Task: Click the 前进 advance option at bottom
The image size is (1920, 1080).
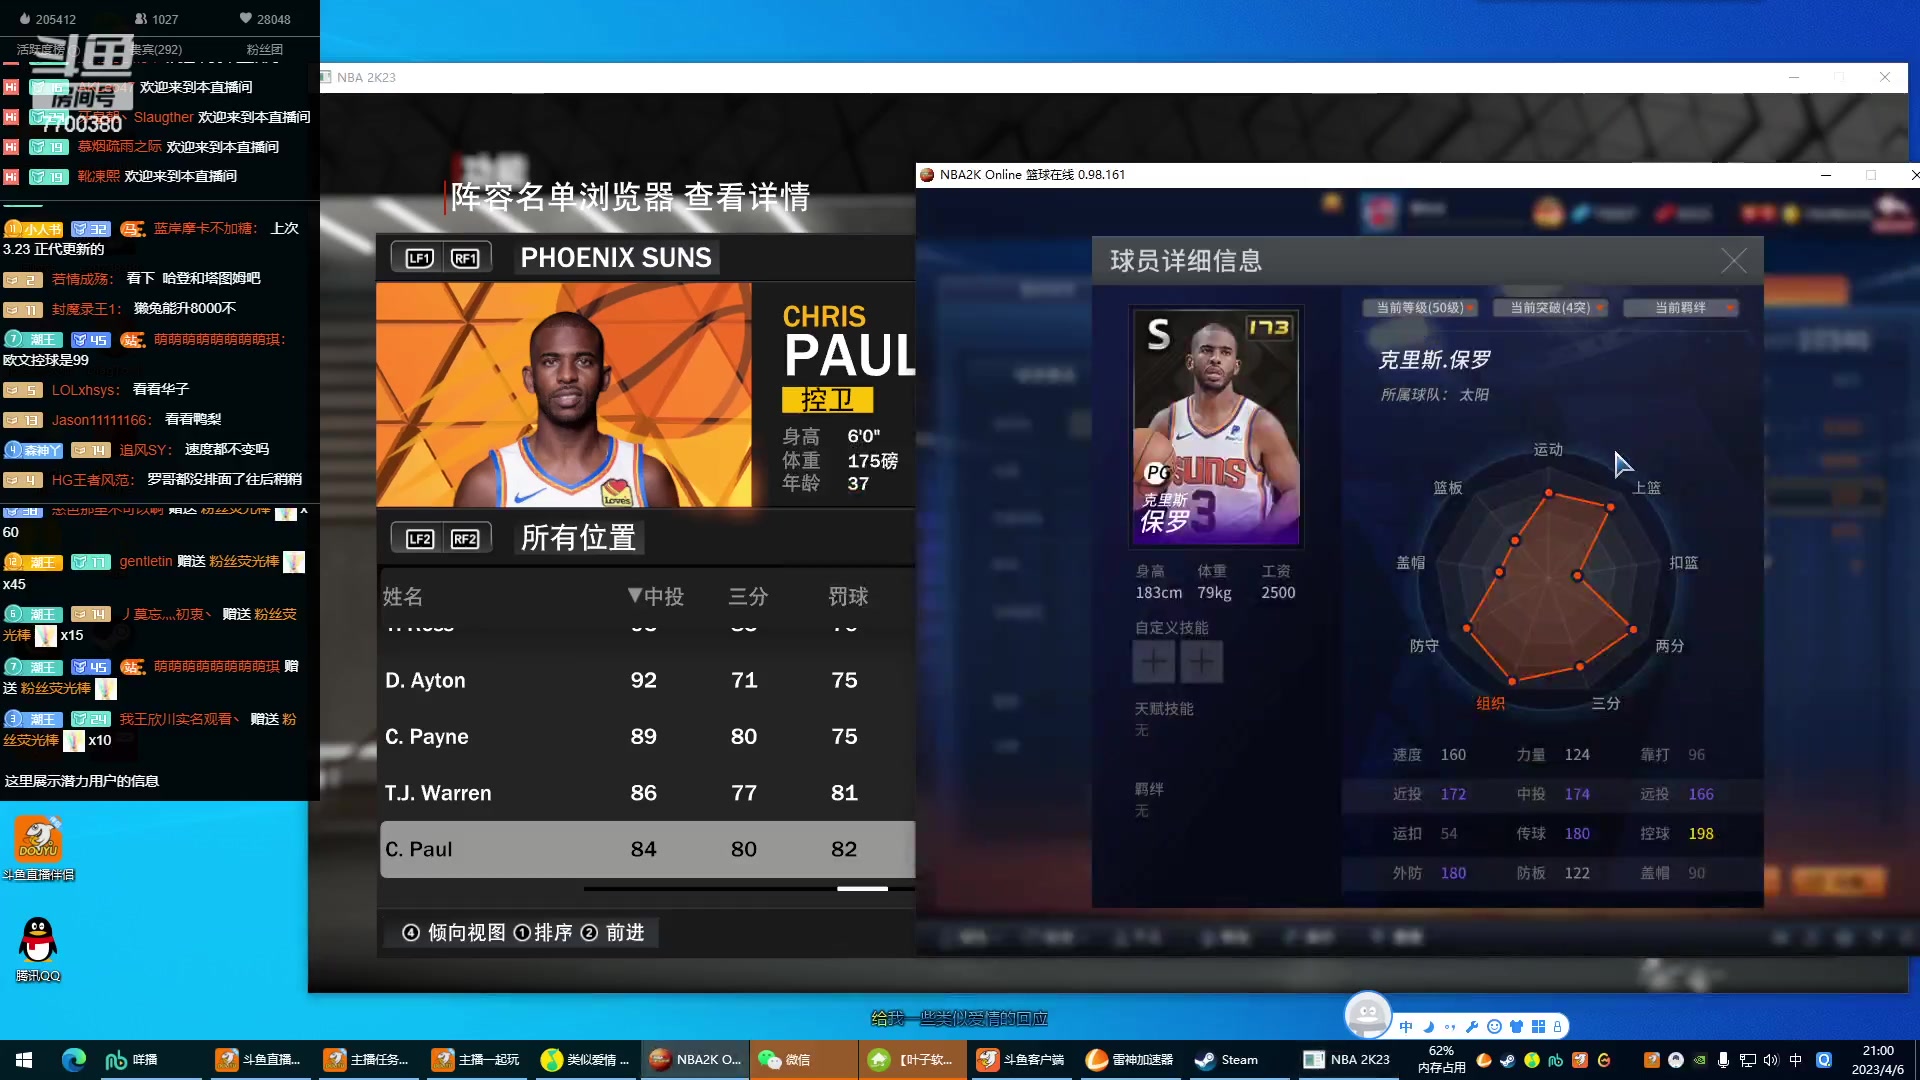Action: coord(613,933)
